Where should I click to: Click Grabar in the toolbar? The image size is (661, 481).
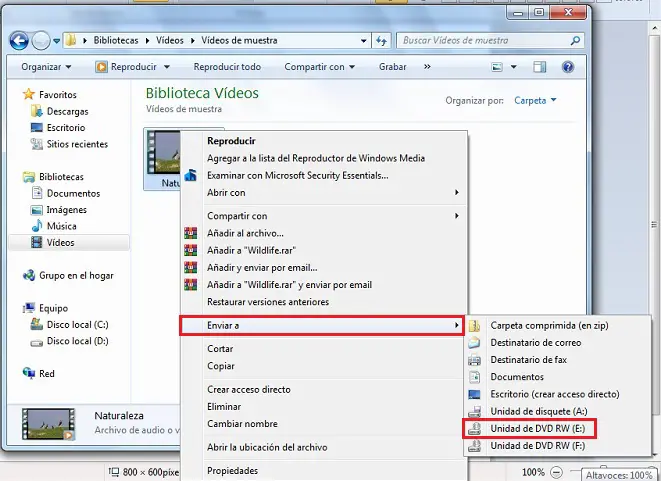[x=392, y=67]
